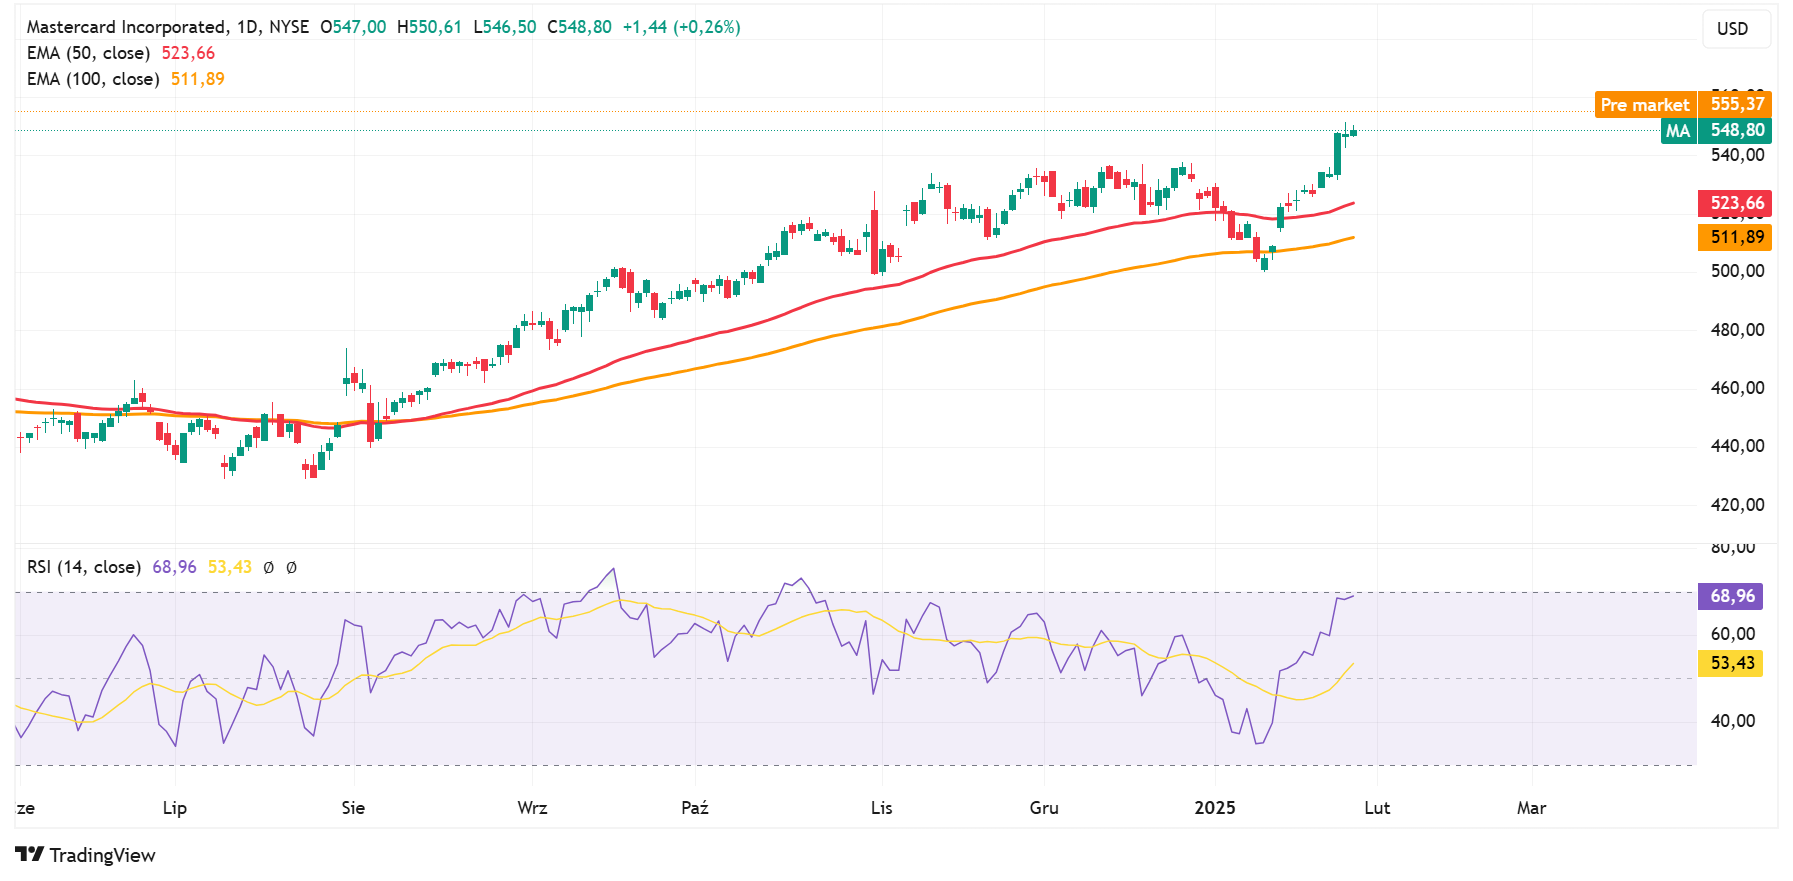Click the Gru month label on time axis
This screenshot has height=881, width=1793.
click(x=1044, y=808)
